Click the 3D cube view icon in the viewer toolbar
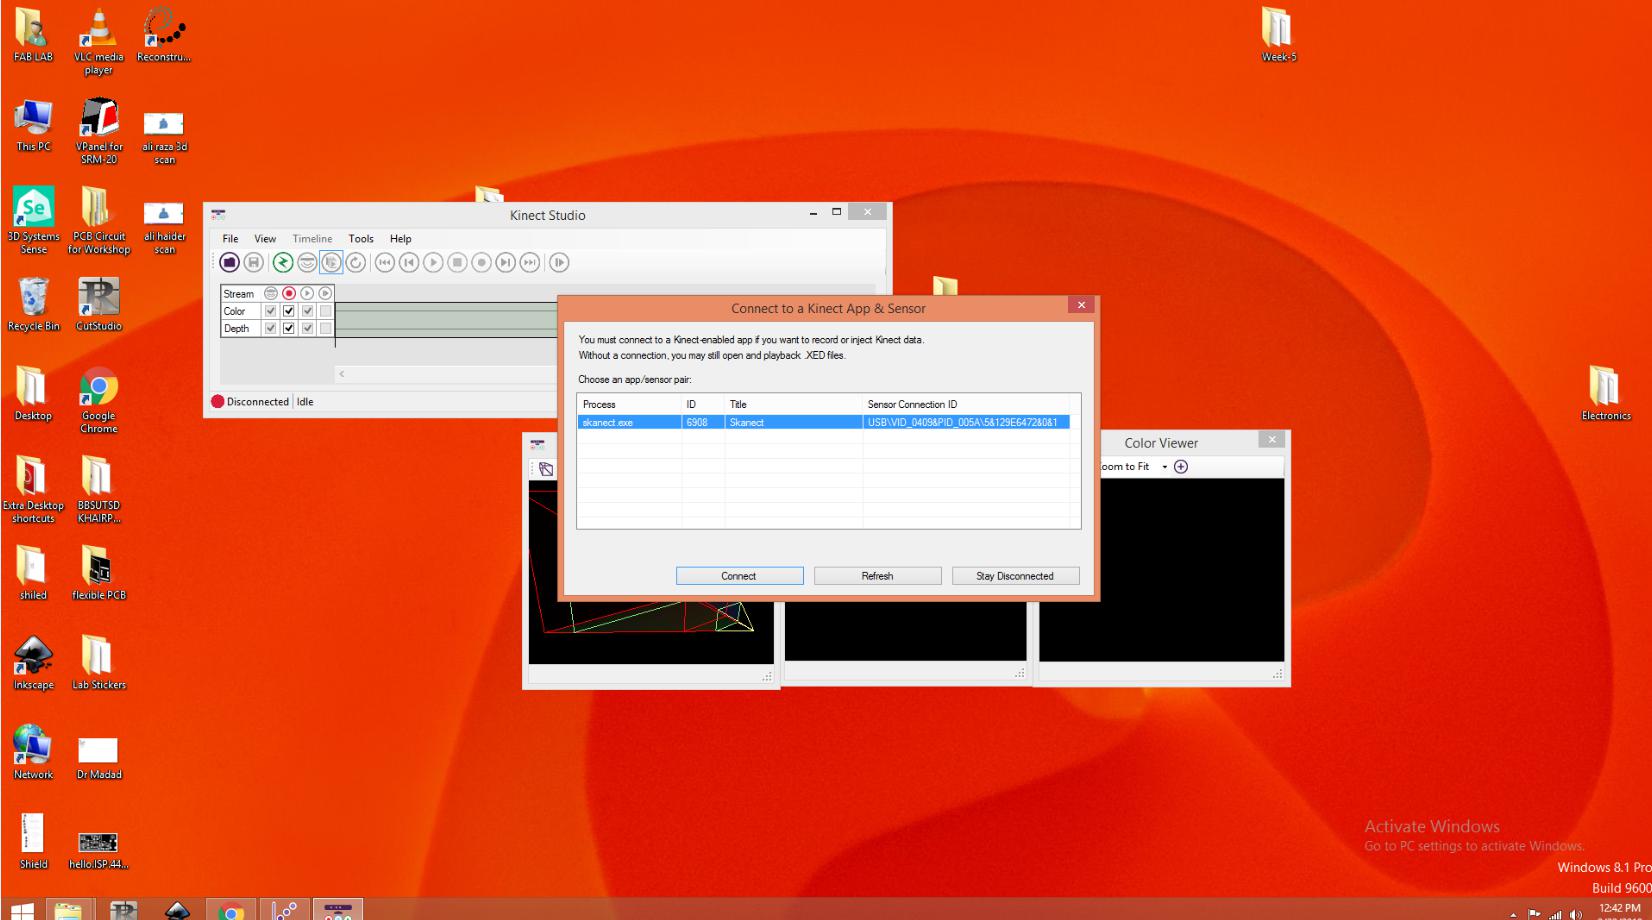 (x=545, y=468)
